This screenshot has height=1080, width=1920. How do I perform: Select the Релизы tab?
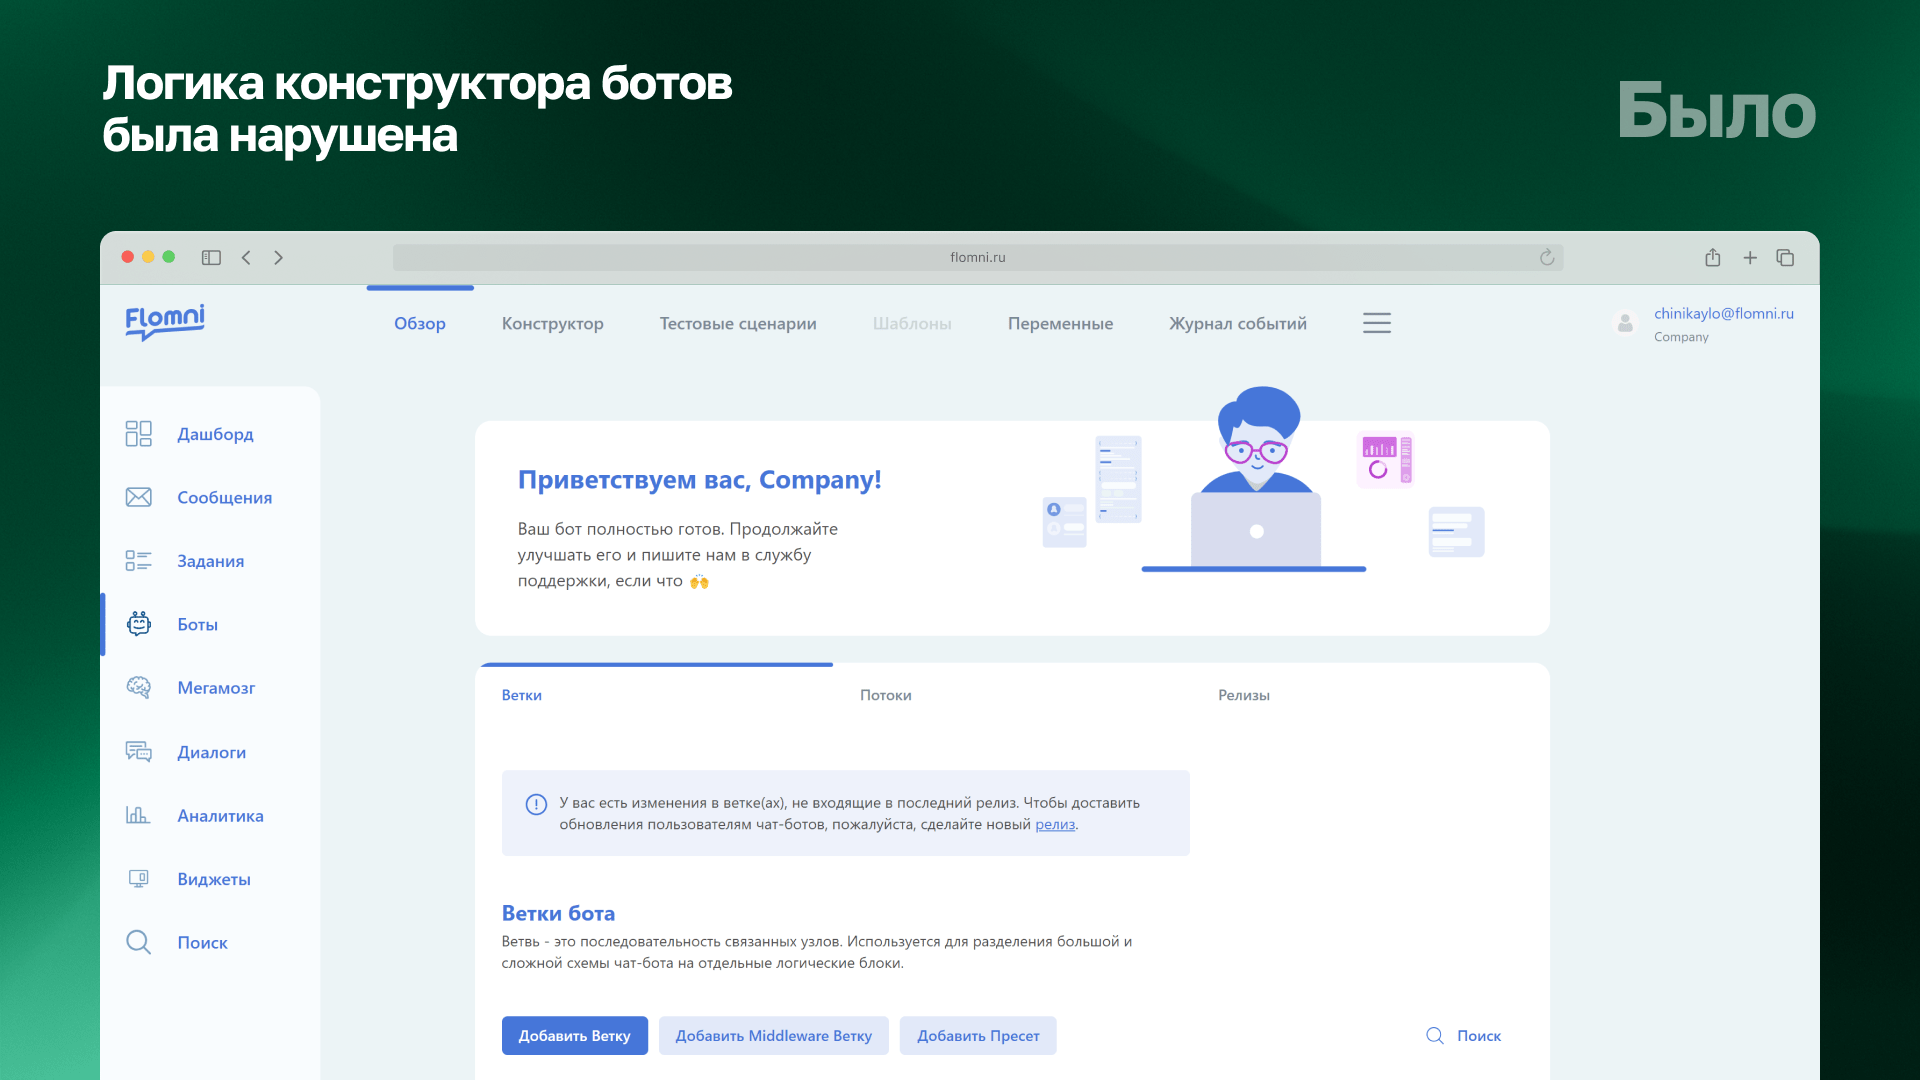[x=1243, y=694]
